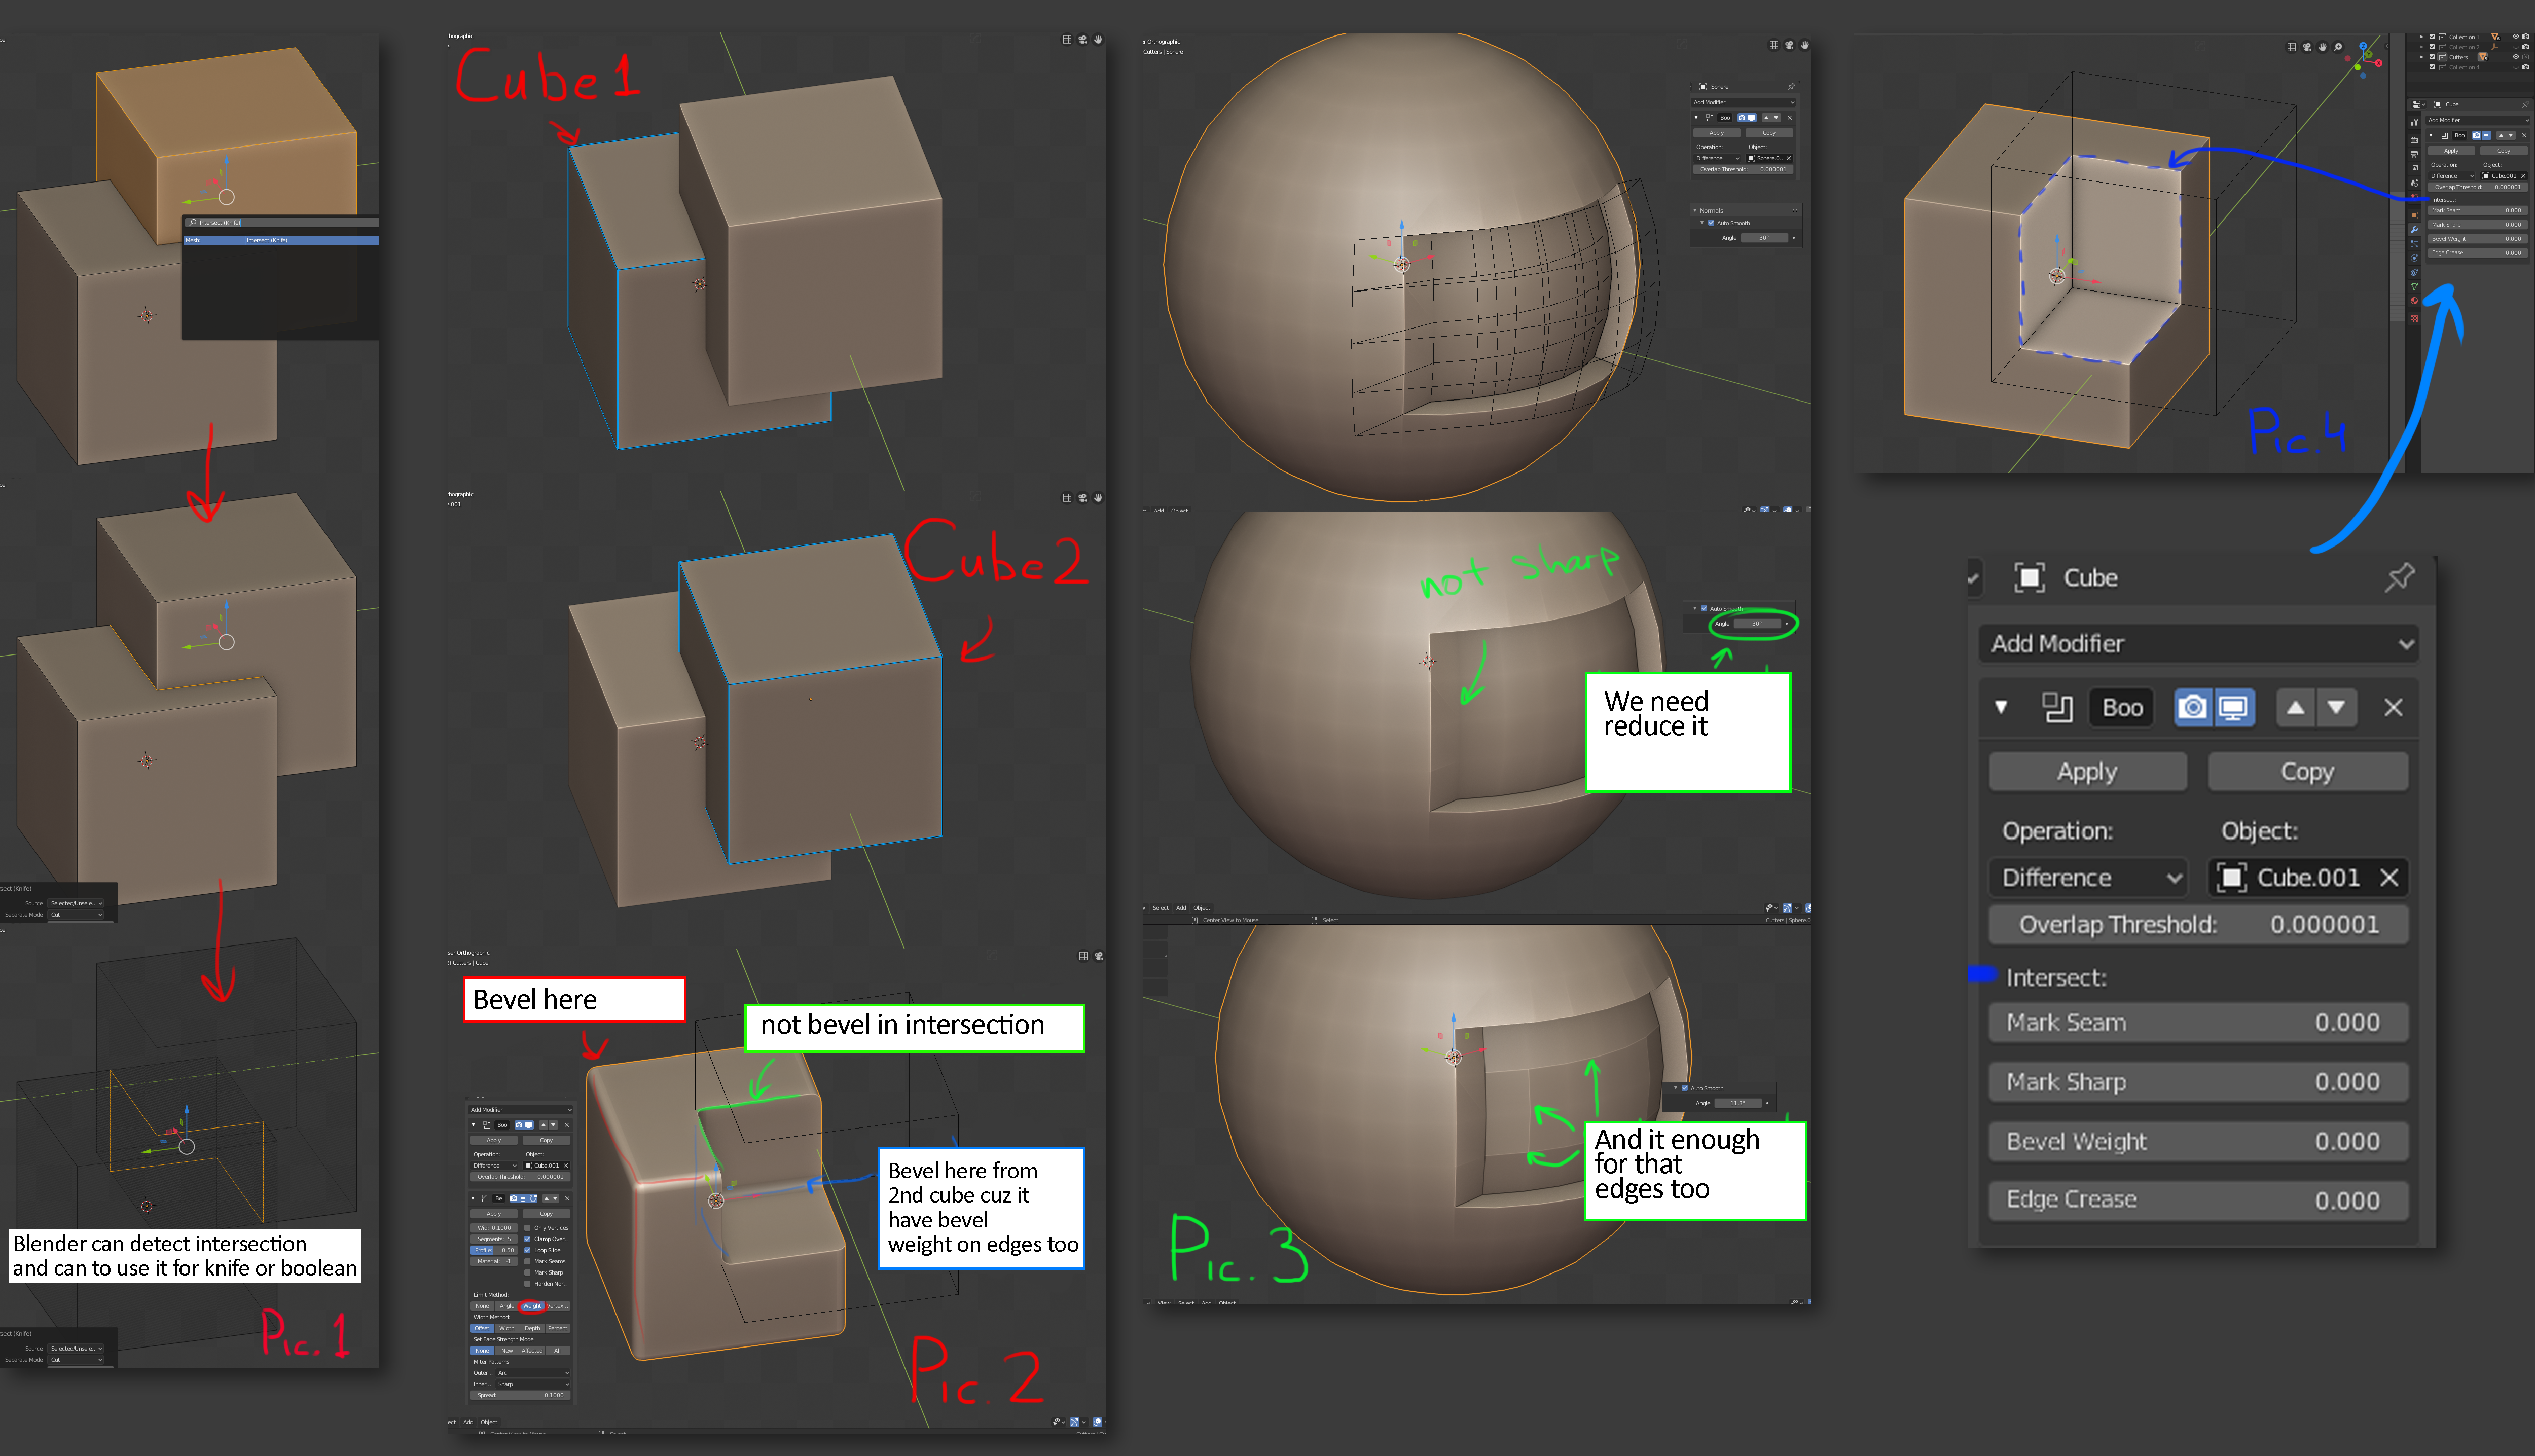This screenshot has width=2535, height=1456.
Task: Click Cutters collection icon in outliner
Action: pos(2442,57)
